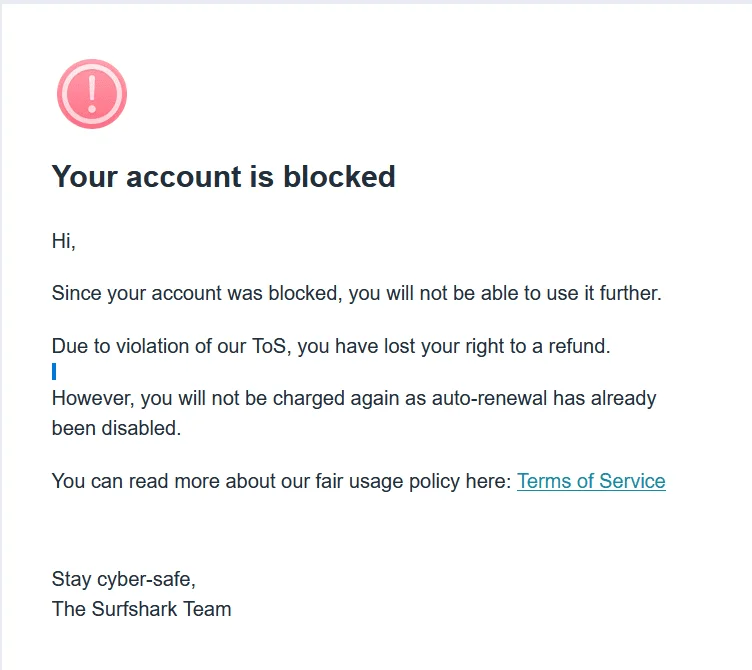752x670 pixels.
Task: Click the 'Your account is blocked' heading
Action: coord(223,176)
